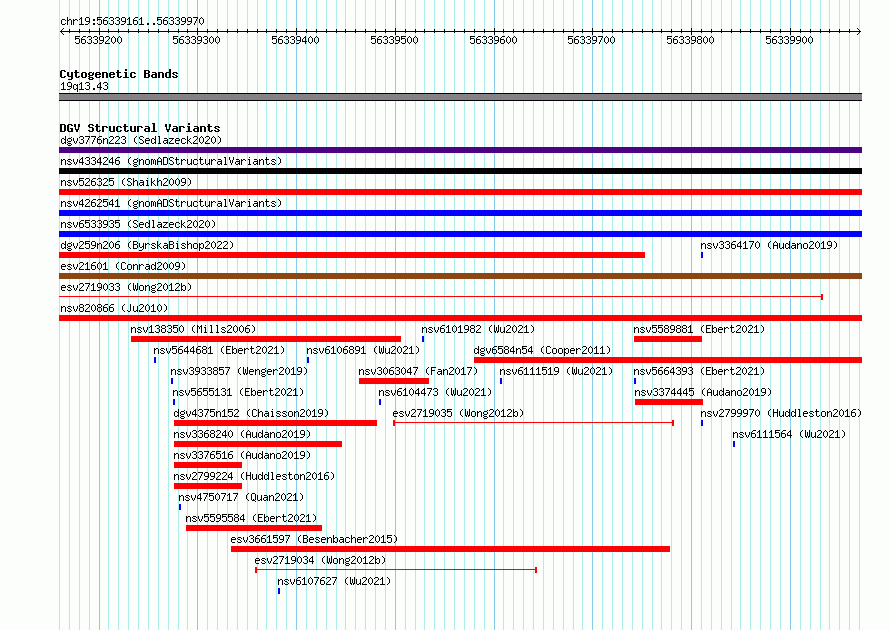Click the black nsv4334246 variant bar

click(x=460, y=171)
